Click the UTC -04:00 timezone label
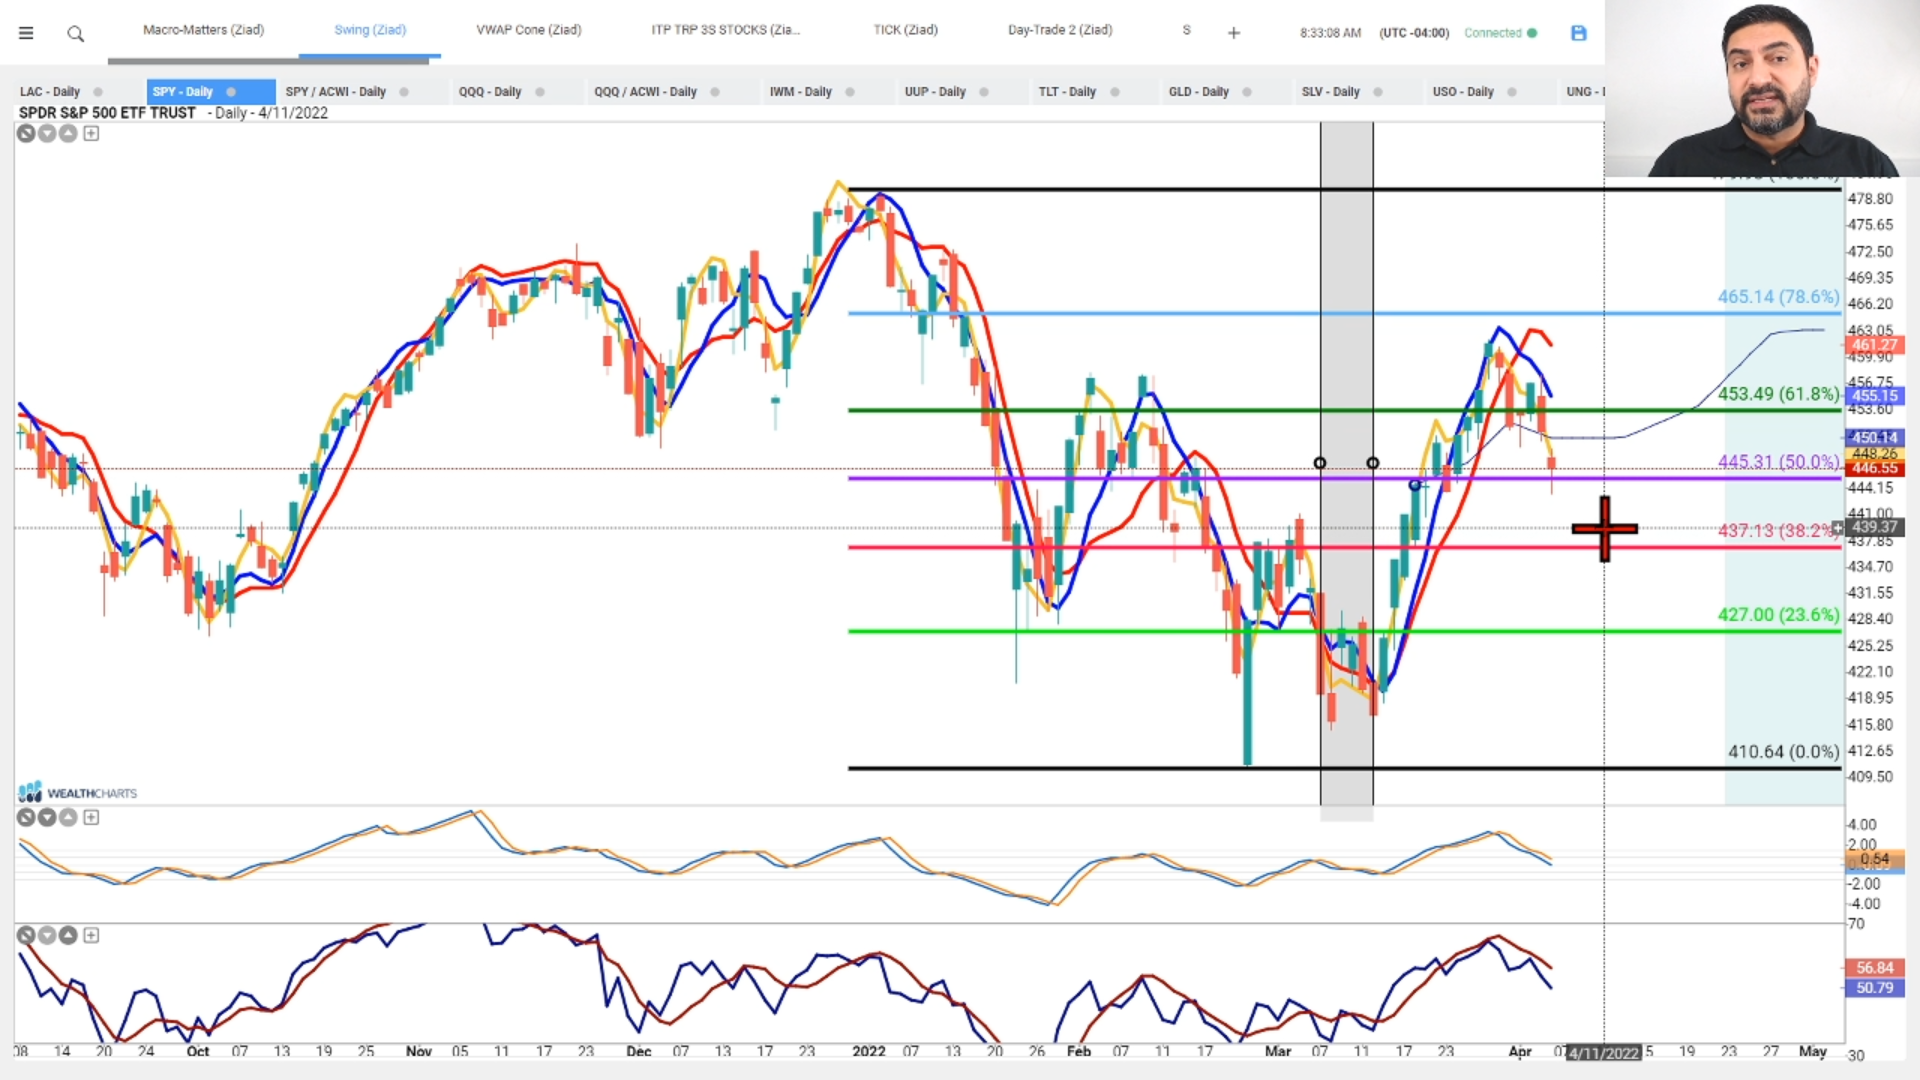Screen dimensions: 1920x1080 pos(1414,33)
